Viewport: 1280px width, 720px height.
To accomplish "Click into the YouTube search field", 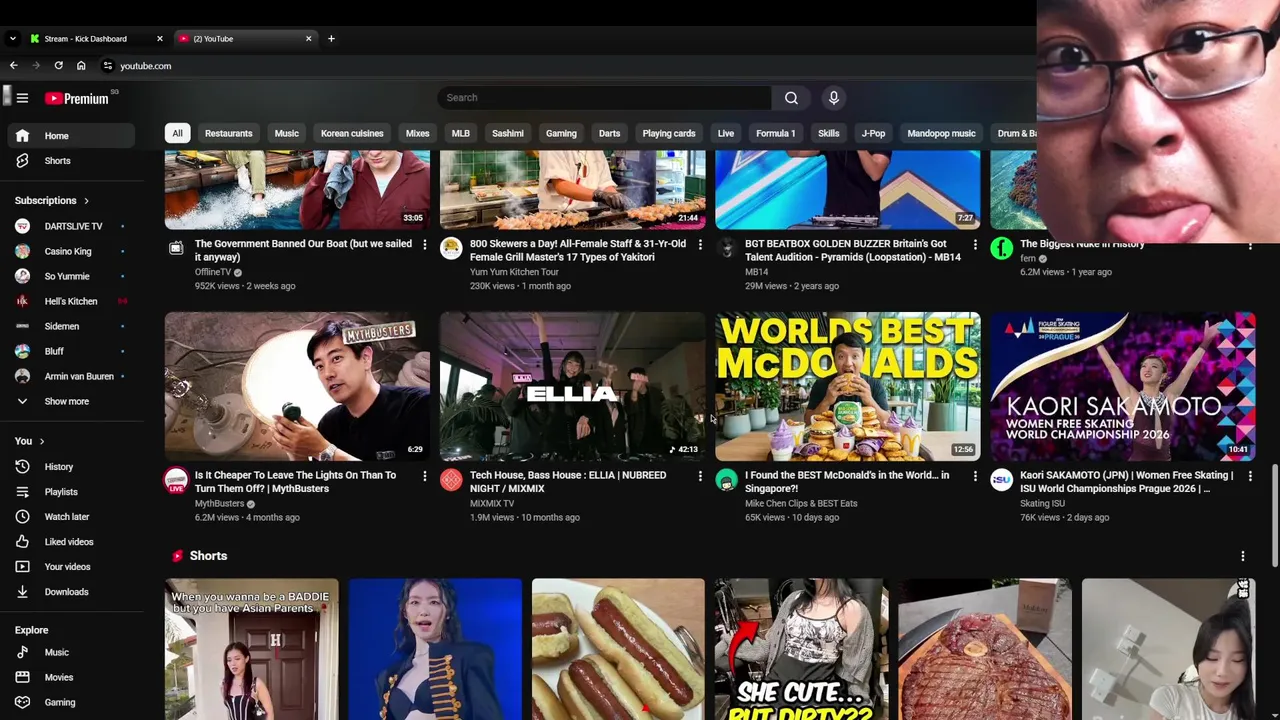I will click(604, 98).
